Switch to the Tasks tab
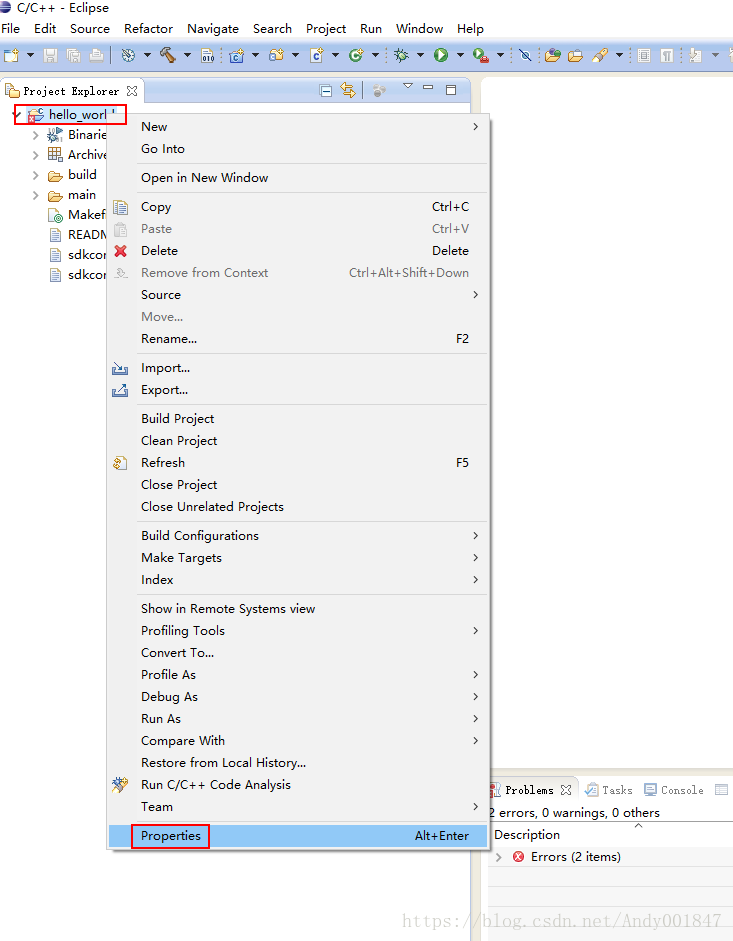The image size is (733, 941). [x=609, y=790]
